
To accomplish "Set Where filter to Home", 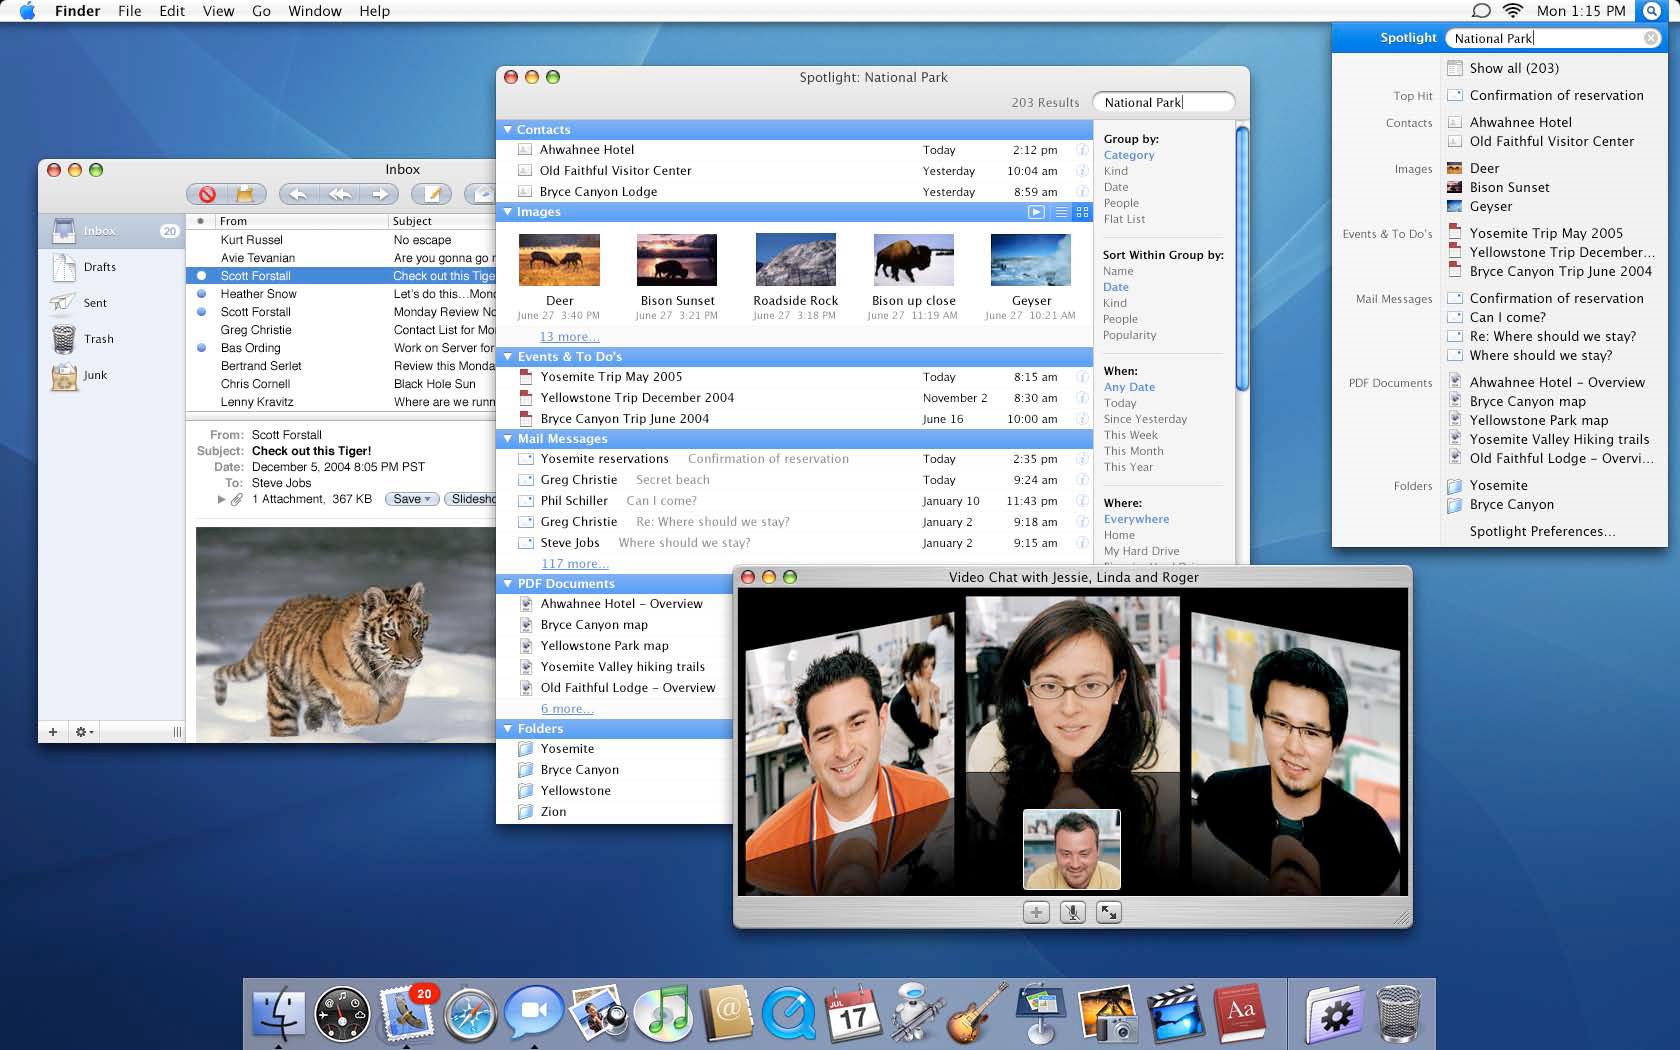I will pyautogui.click(x=1119, y=535).
